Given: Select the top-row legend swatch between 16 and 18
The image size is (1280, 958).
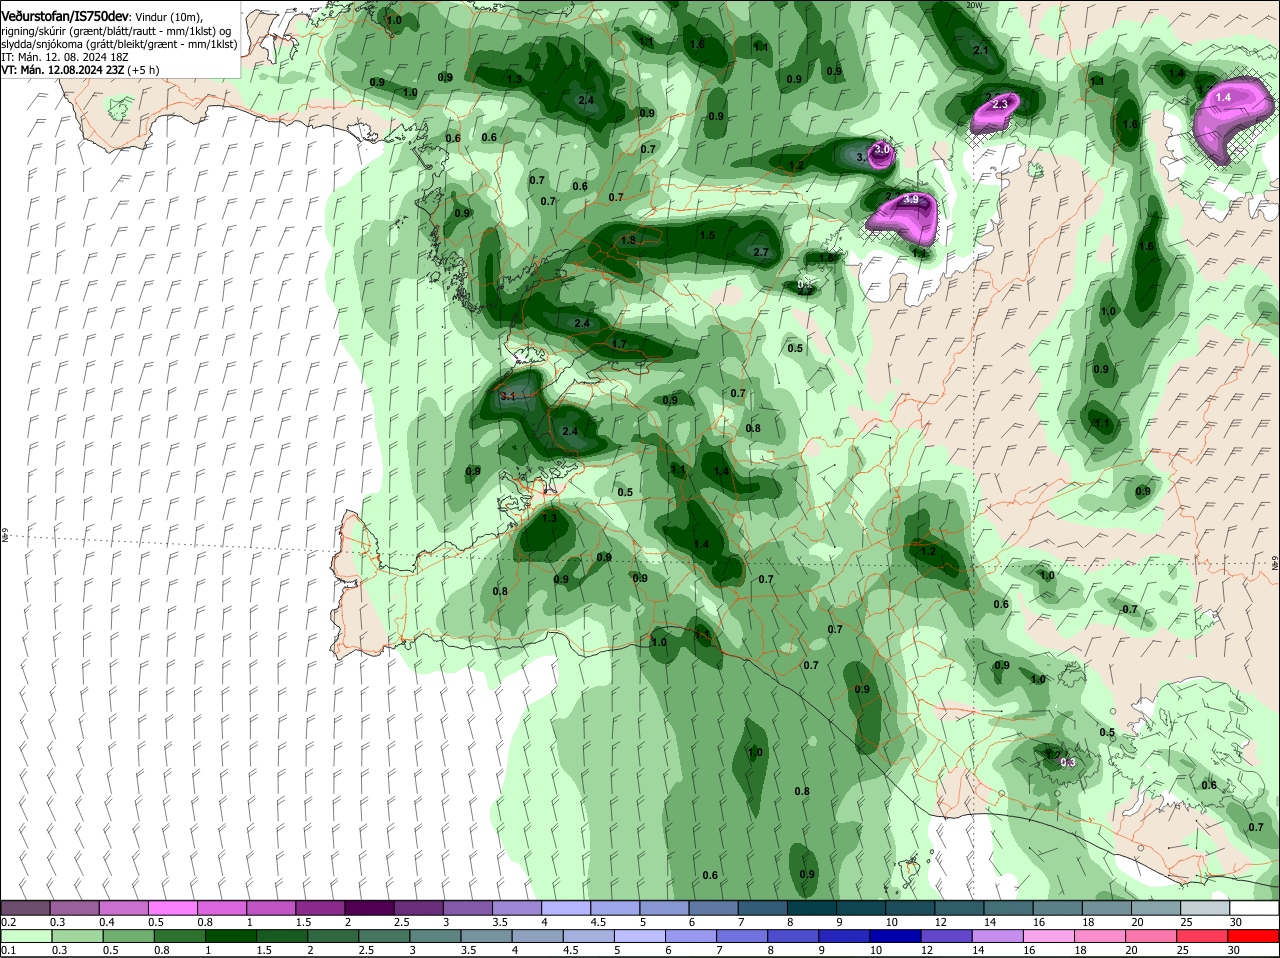Looking at the screenshot, I should click(1059, 907).
